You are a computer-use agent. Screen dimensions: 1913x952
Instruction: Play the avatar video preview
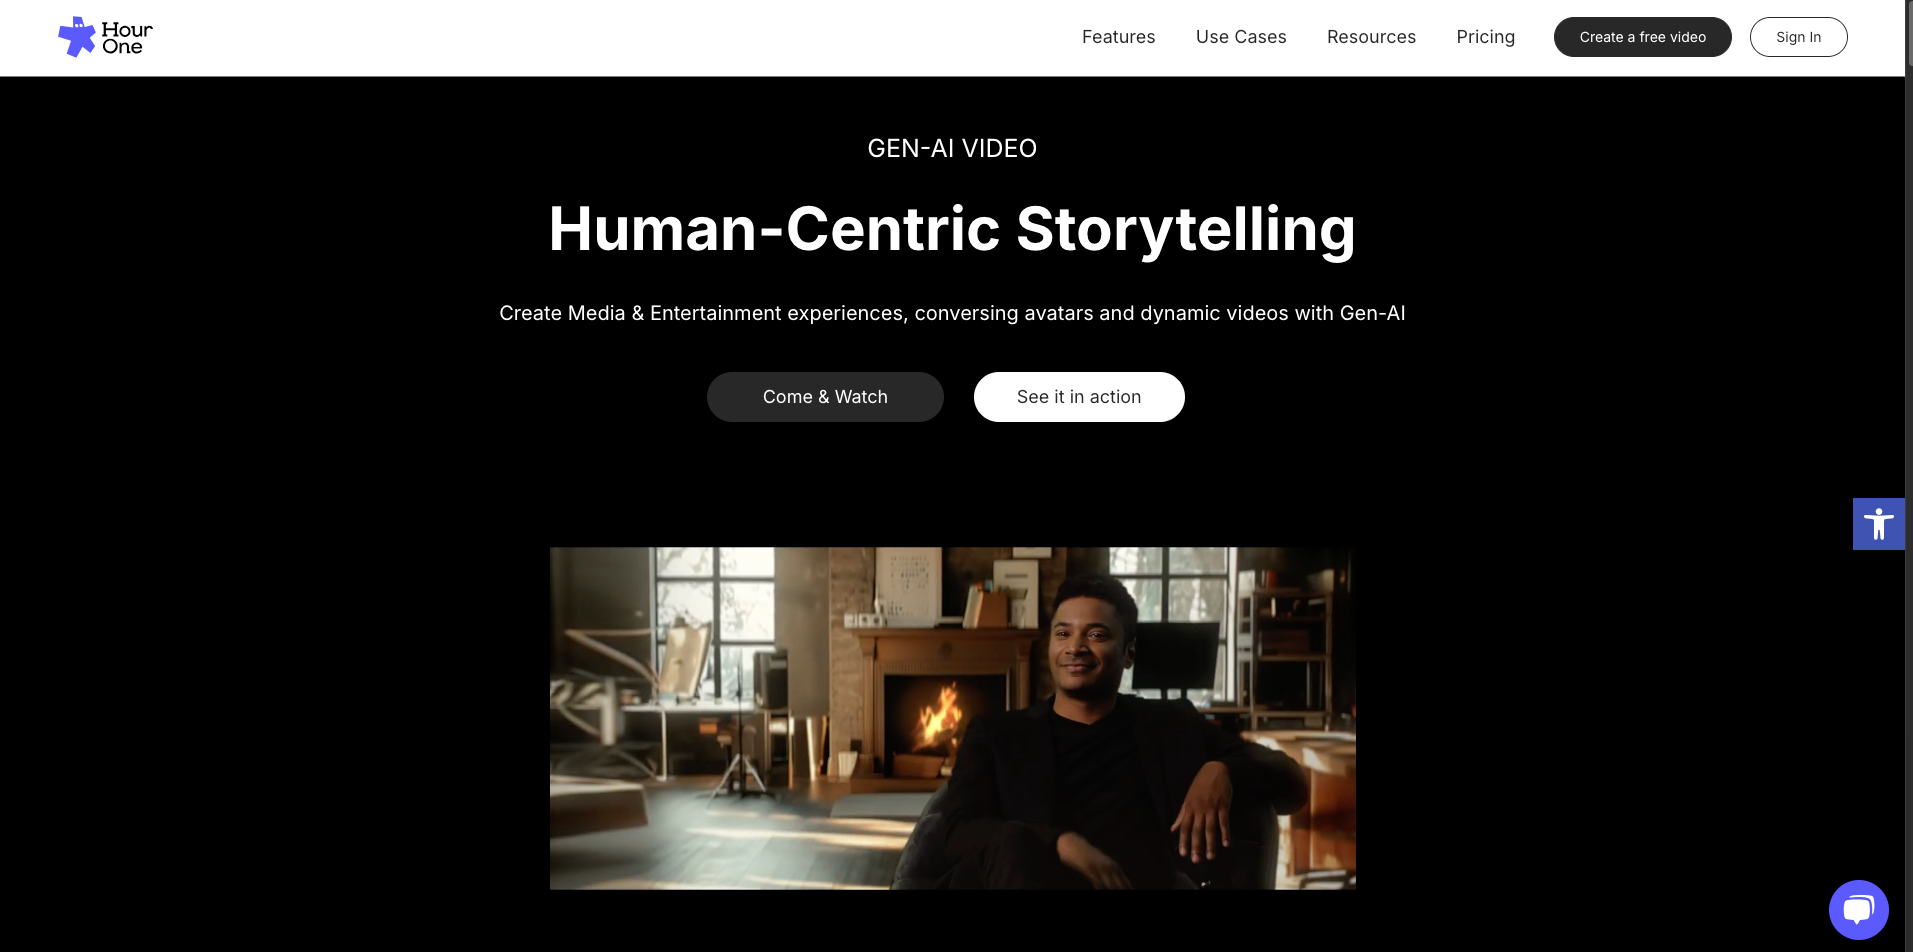coord(953,718)
